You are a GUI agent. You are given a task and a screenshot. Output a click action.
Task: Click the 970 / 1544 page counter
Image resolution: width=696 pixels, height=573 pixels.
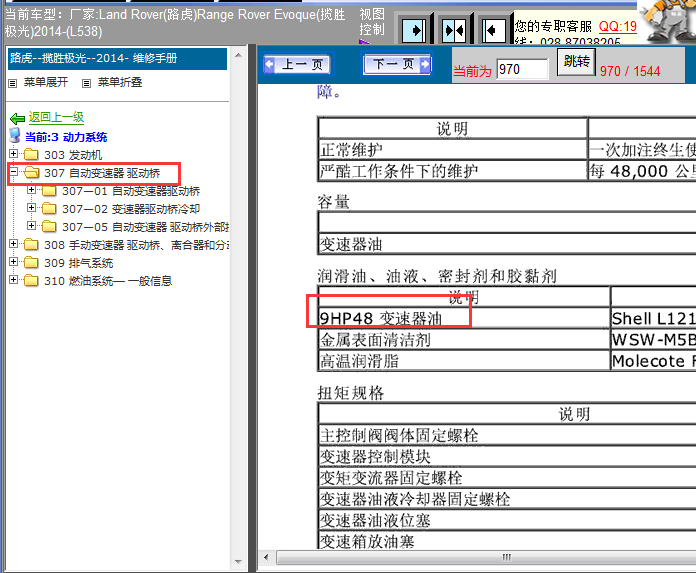[x=630, y=71]
